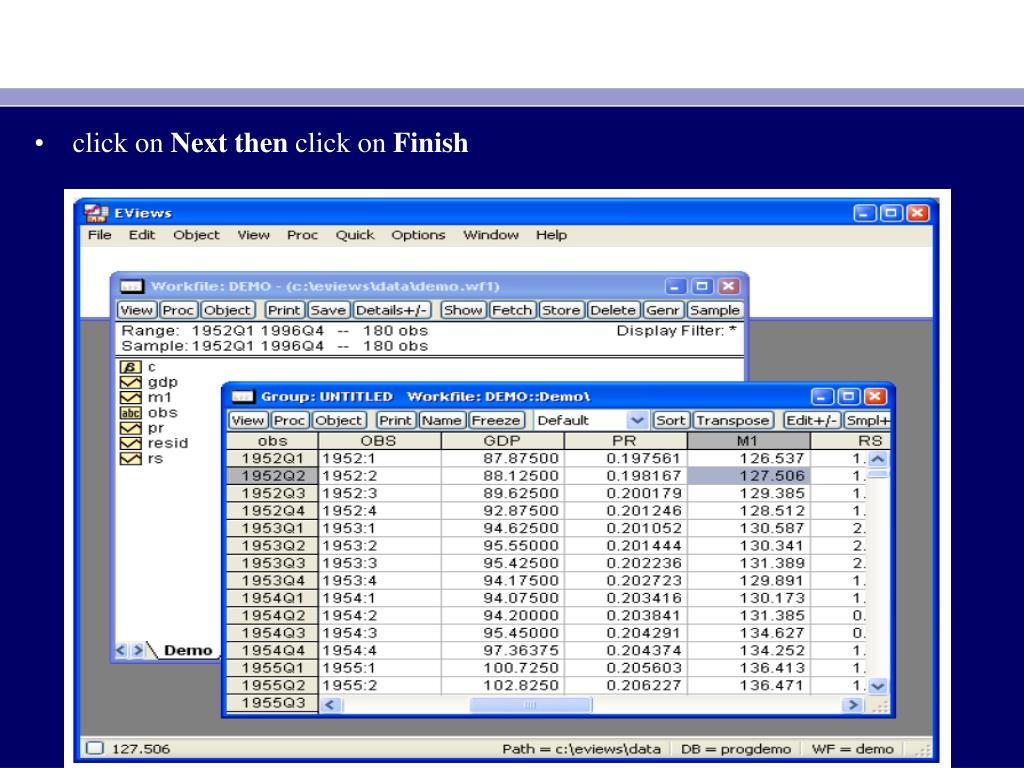The image size is (1024, 768).
Task: Select the PR column header
Action: coord(625,441)
